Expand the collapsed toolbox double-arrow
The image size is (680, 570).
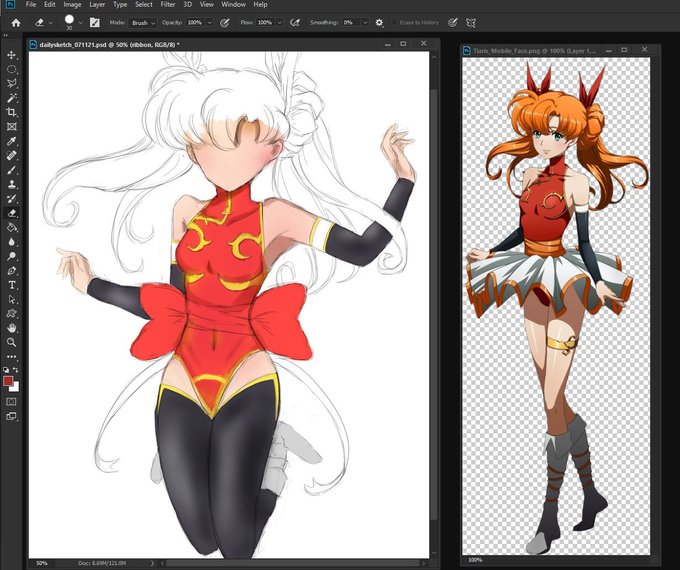6,35
